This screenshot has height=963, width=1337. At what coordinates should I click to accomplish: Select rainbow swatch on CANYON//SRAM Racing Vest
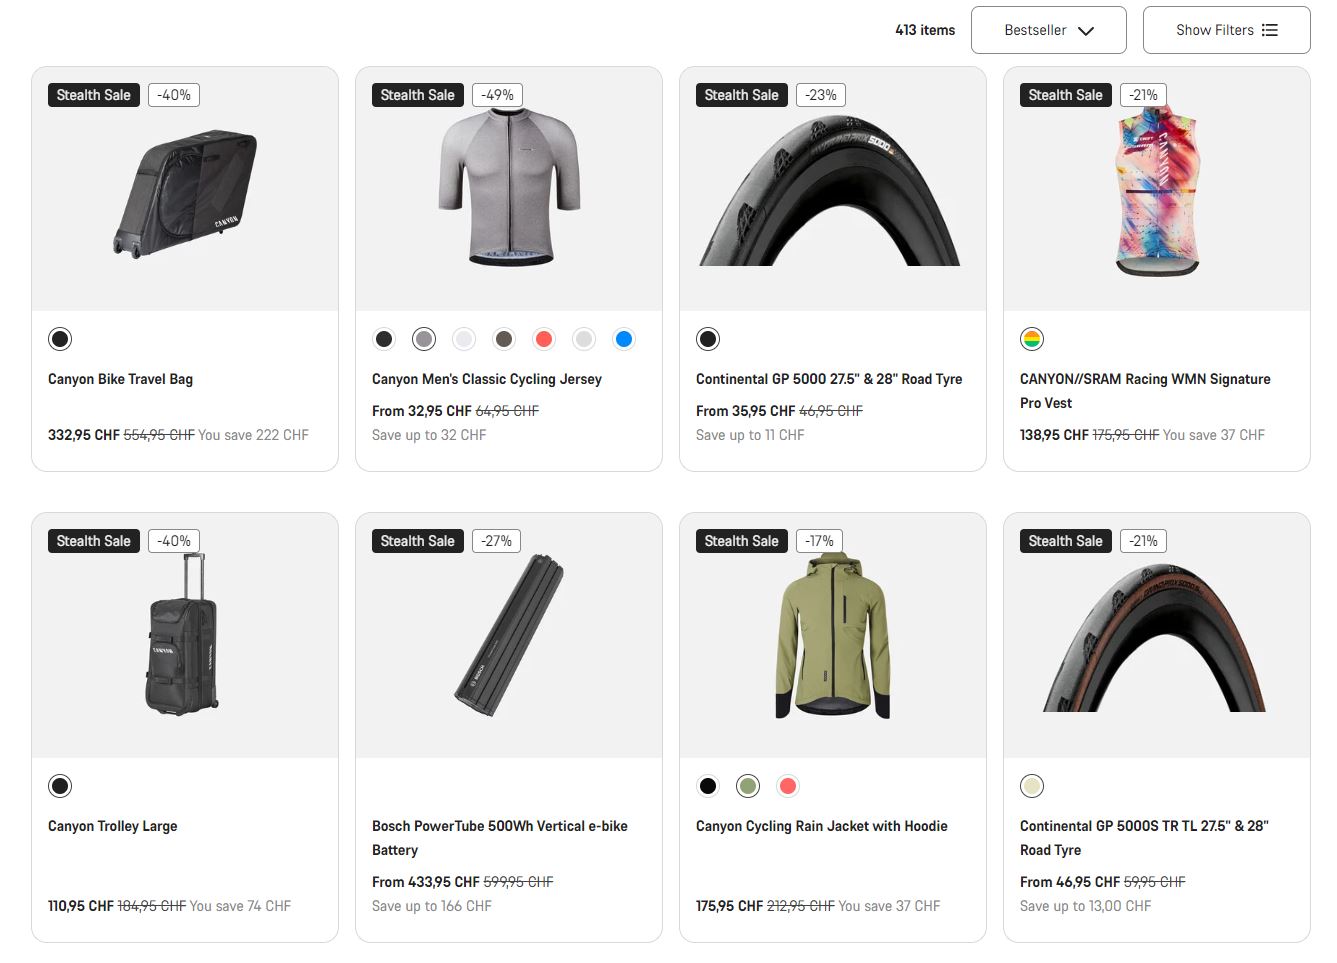tap(1032, 339)
